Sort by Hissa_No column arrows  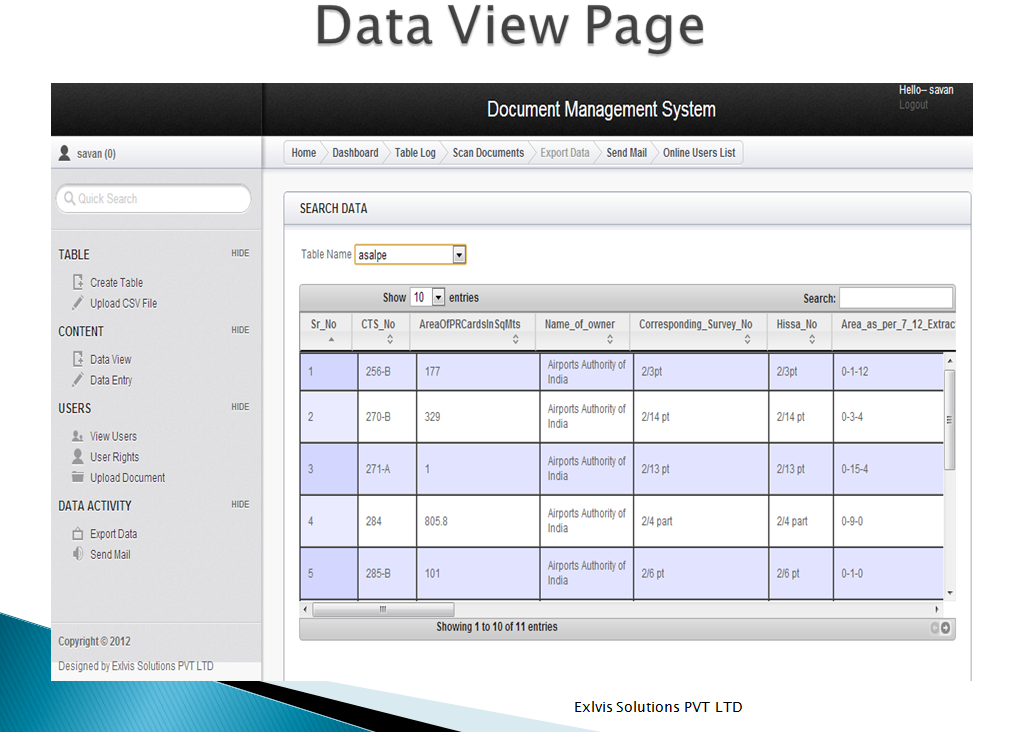point(812,339)
